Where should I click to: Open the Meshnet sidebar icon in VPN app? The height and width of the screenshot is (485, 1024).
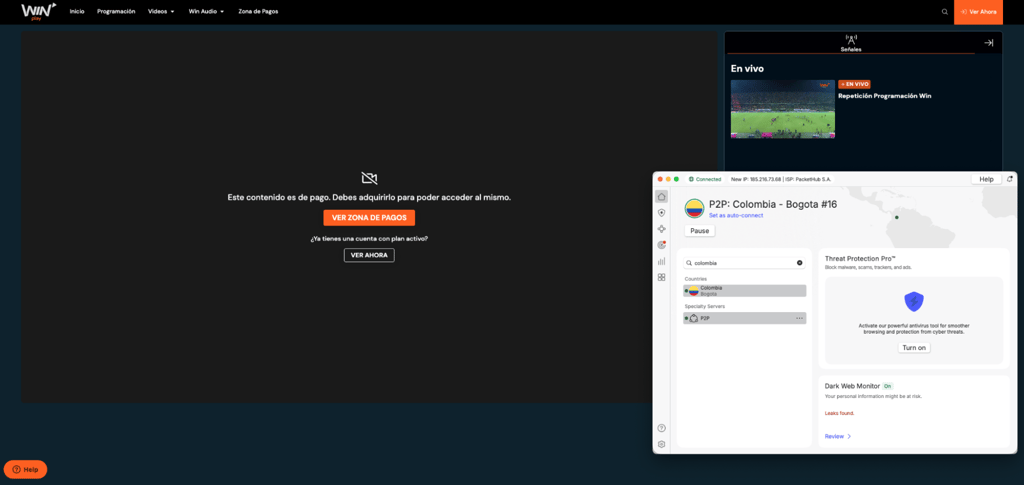click(662, 229)
